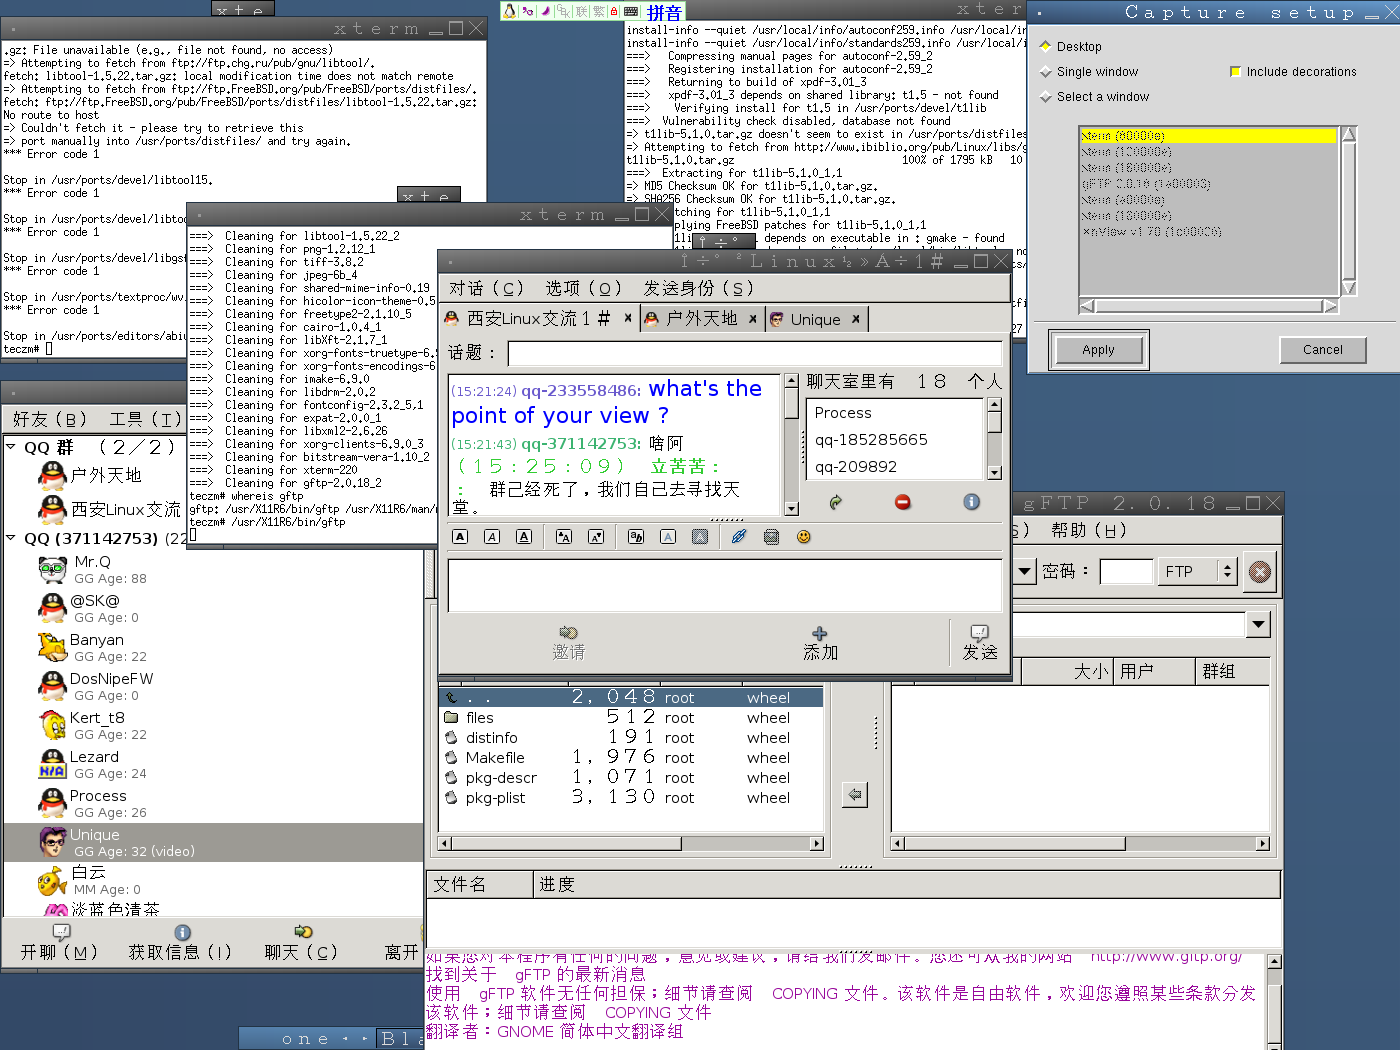Click the gFTP 2.0.18 entry in capture list

[1146, 184]
